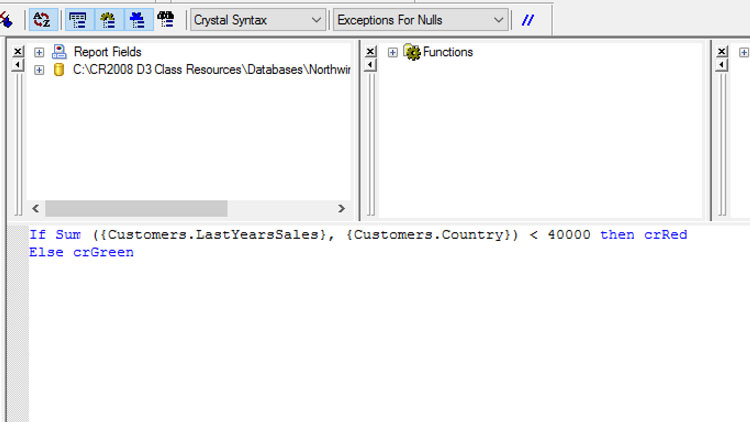Image resolution: width=750 pixels, height=422 pixels.
Task: Toggle the Operator Tree panel button
Action: [138, 20]
